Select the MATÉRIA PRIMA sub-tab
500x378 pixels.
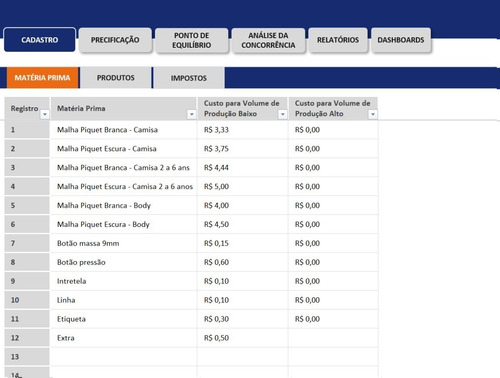click(42, 78)
